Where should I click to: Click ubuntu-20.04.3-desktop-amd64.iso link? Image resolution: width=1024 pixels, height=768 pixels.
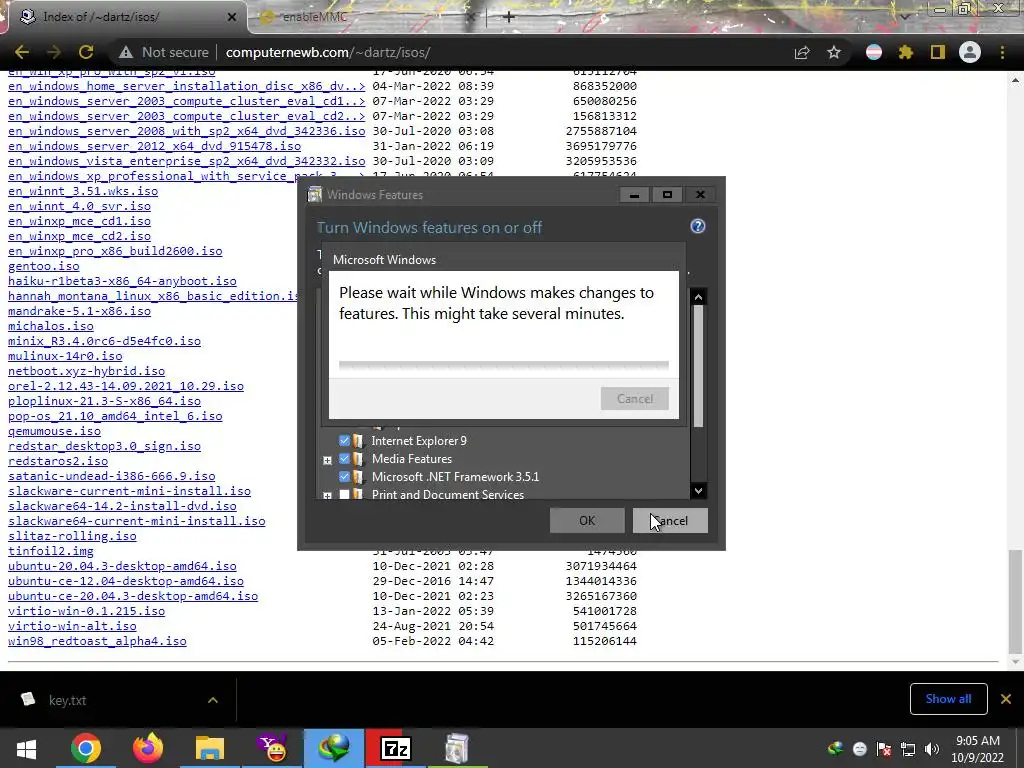tap(122, 566)
